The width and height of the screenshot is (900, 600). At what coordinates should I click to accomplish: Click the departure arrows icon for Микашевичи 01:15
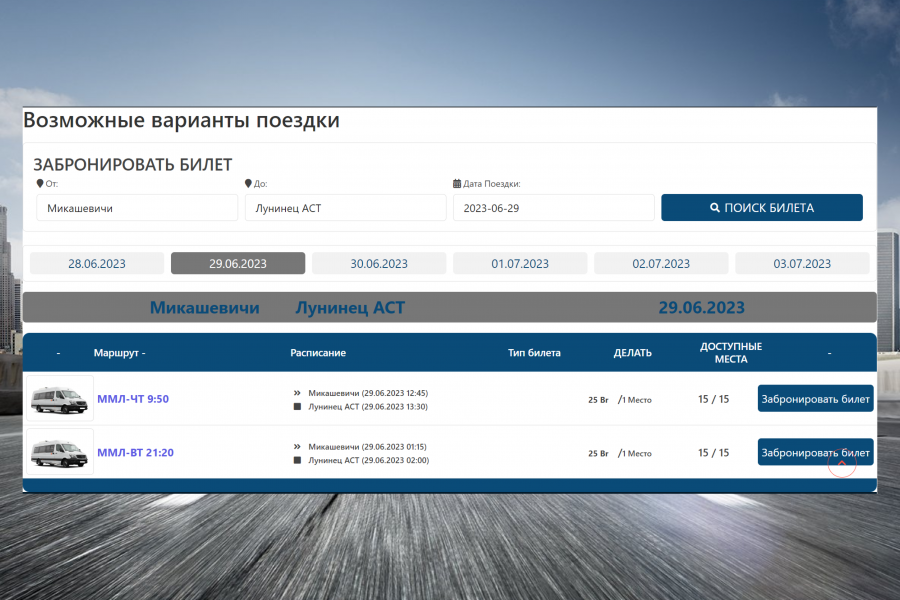(297, 447)
